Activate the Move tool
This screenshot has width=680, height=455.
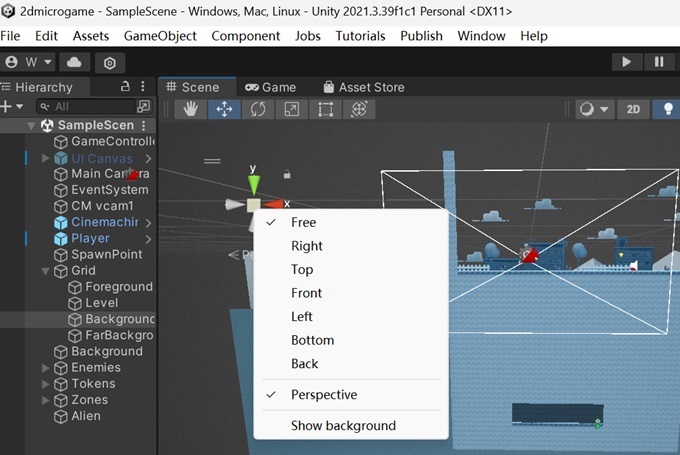224,109
